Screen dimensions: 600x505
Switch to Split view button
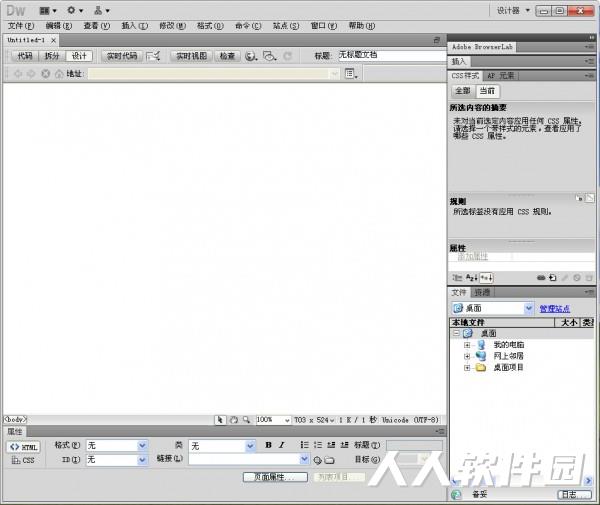coord(52,56)
